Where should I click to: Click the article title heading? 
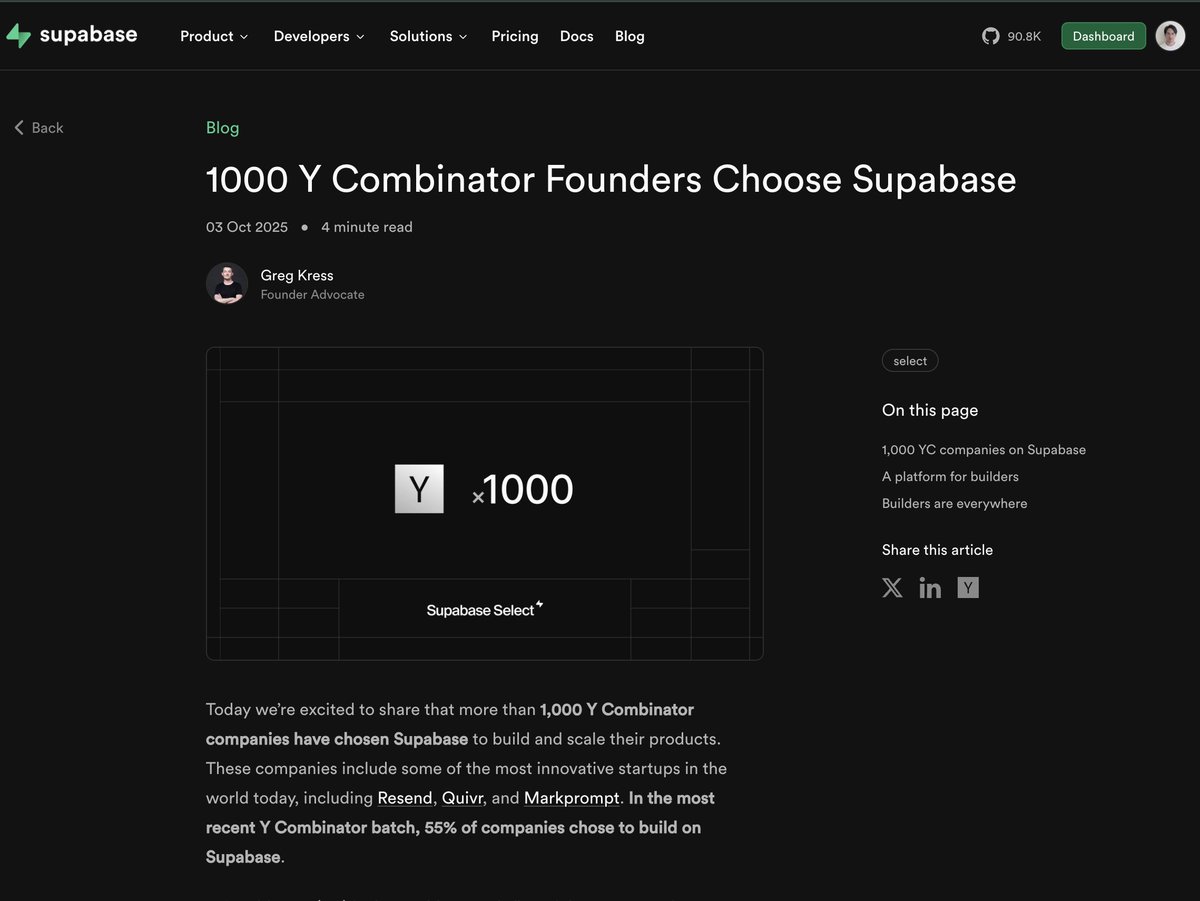pyautogui.click(x=611, y=180)
